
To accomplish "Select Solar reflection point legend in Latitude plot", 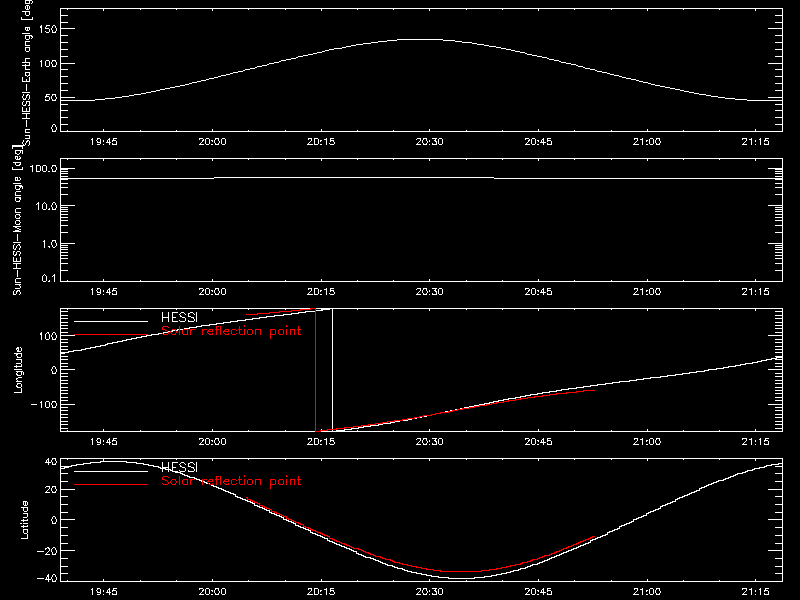I will click(231, 481).
